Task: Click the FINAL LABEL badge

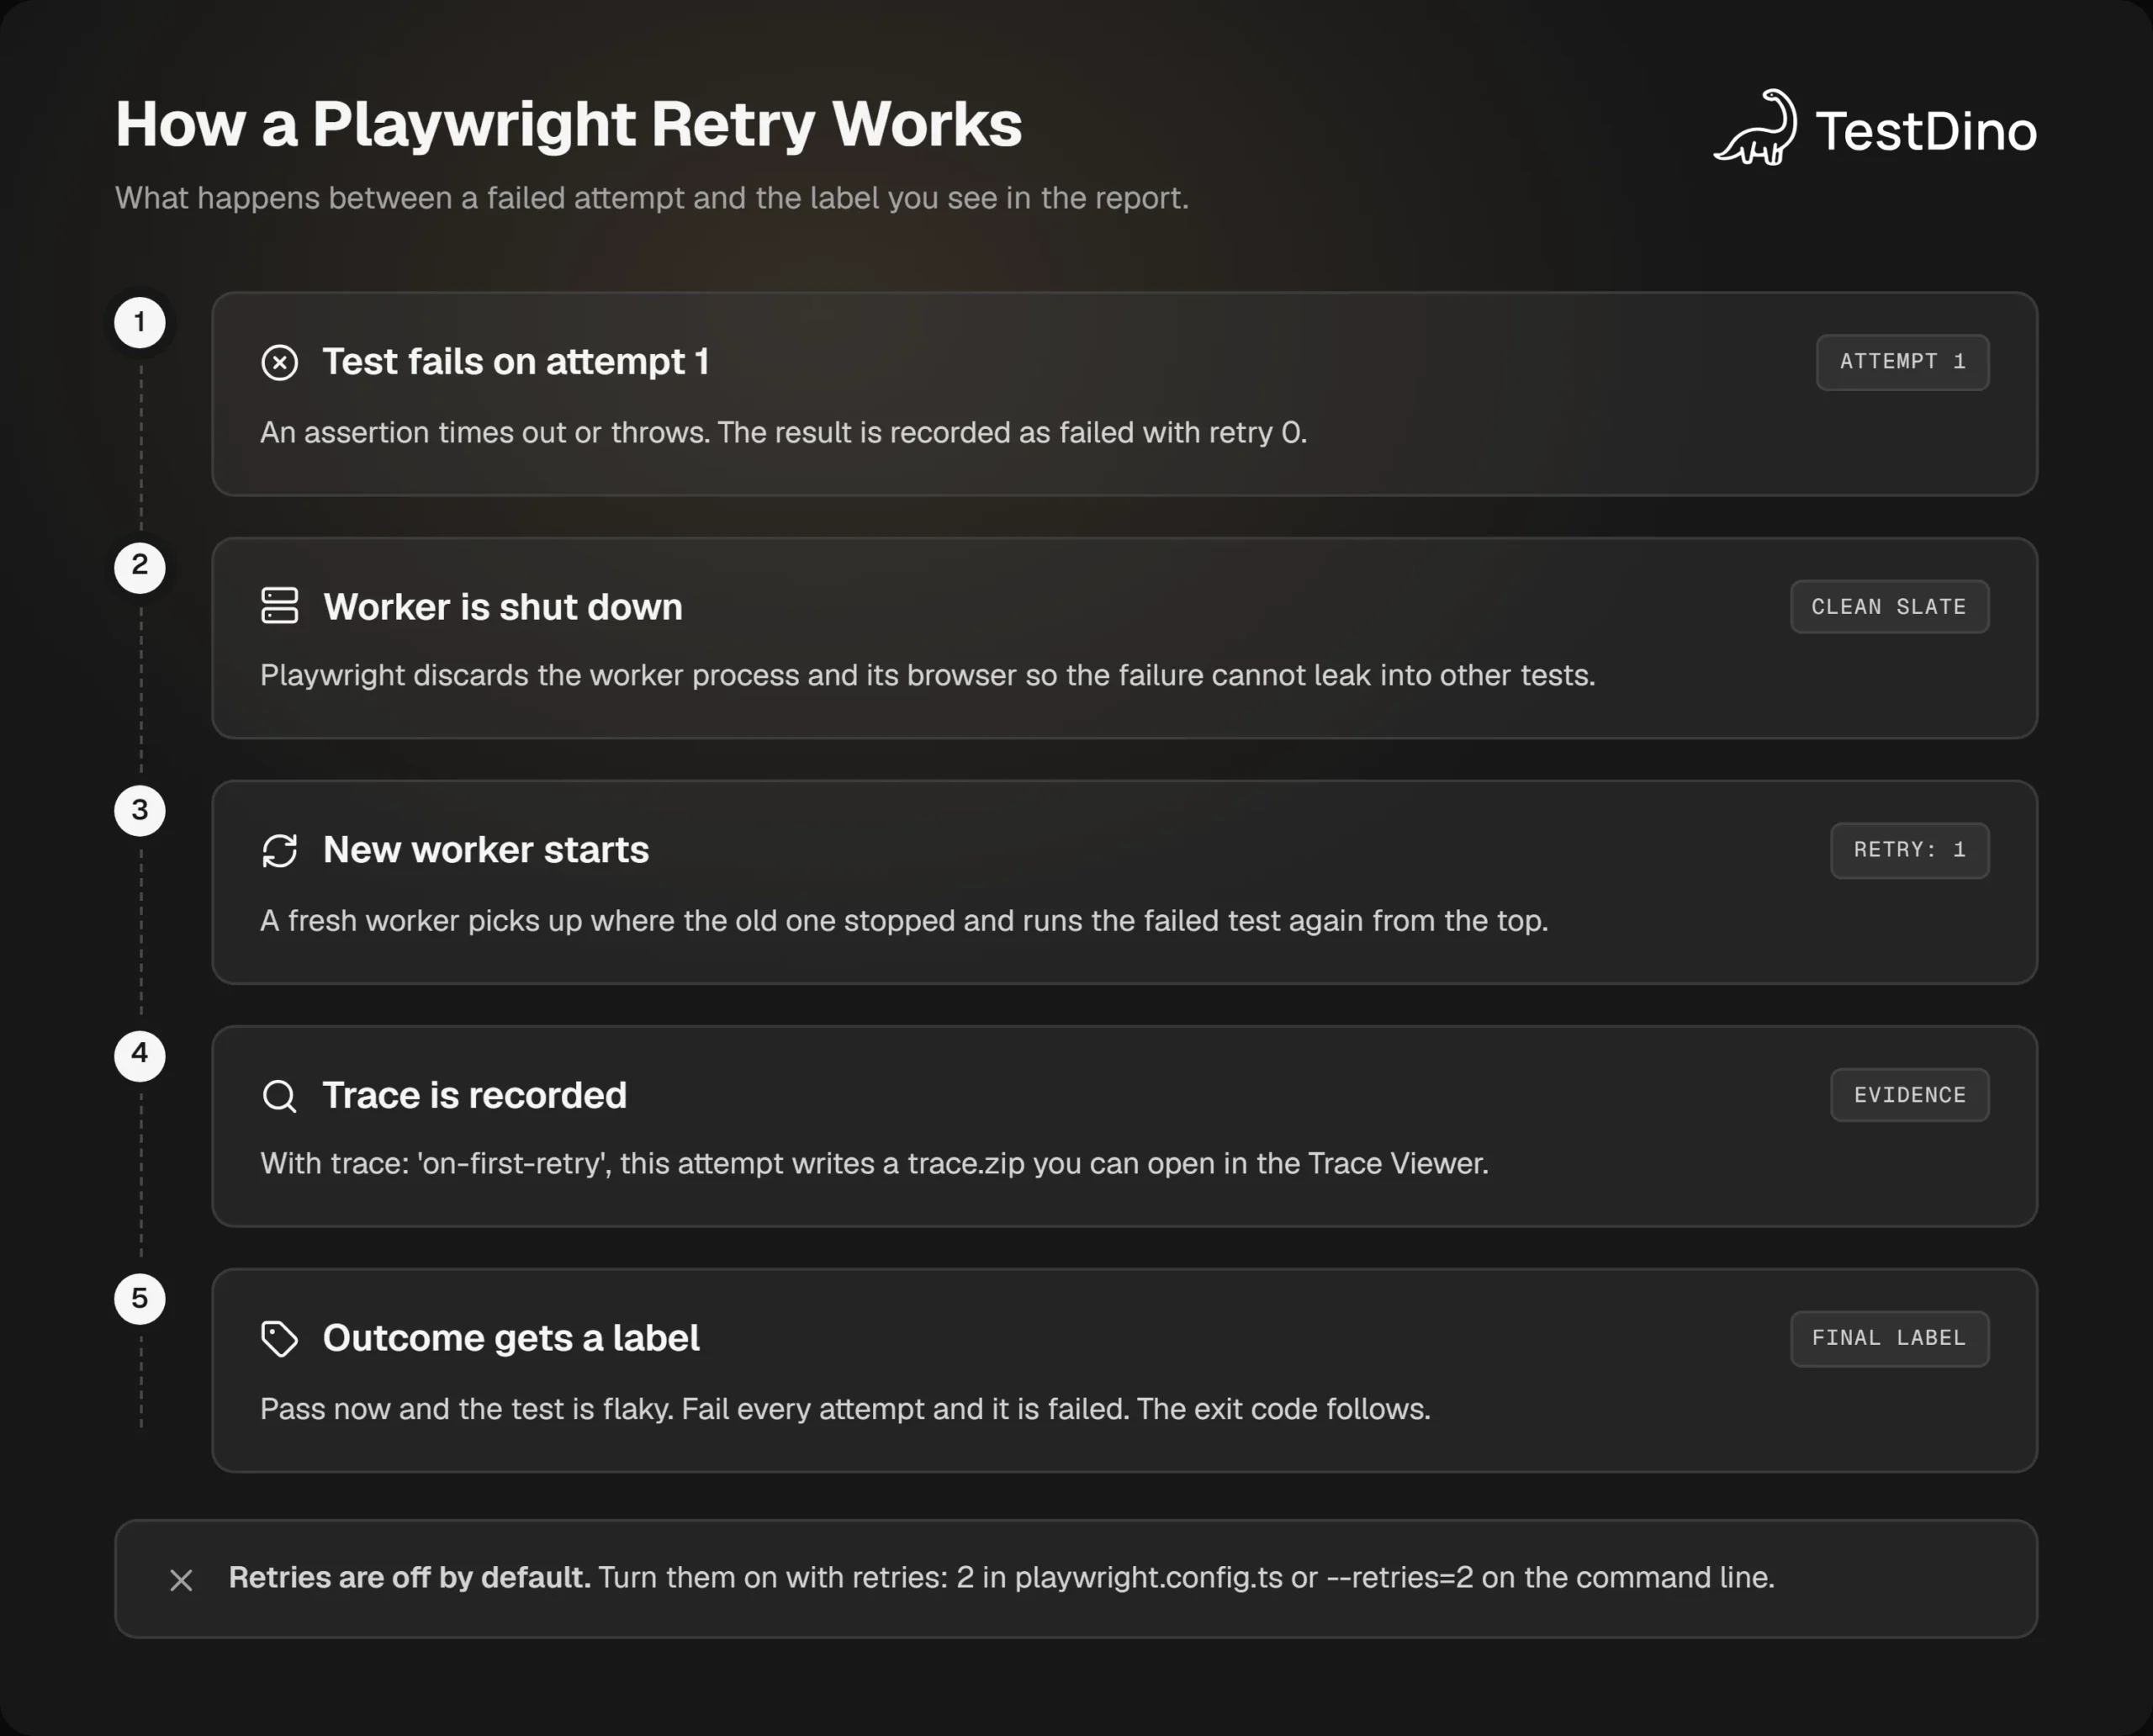Action: [1889, 1338]
